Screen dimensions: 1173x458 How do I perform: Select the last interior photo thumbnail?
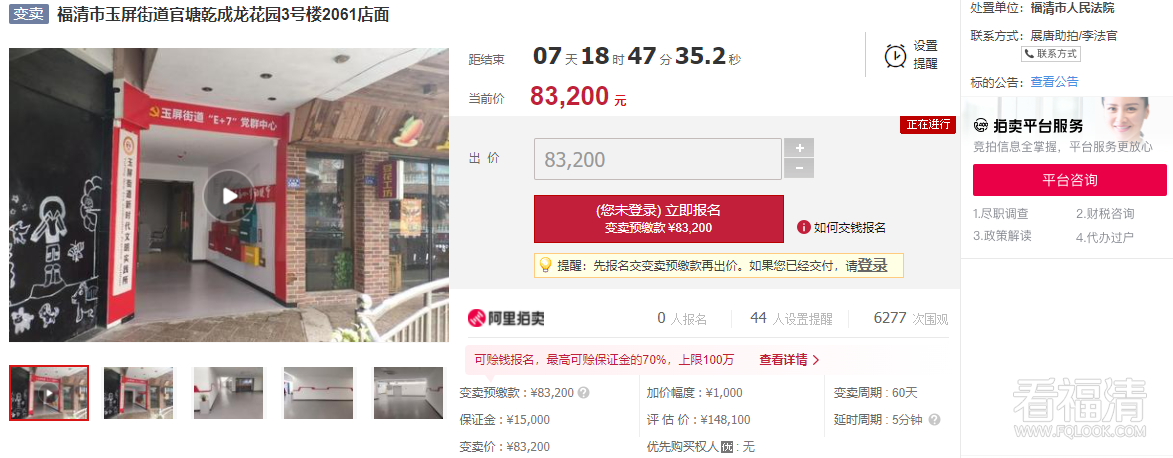(x=408, y=393)
